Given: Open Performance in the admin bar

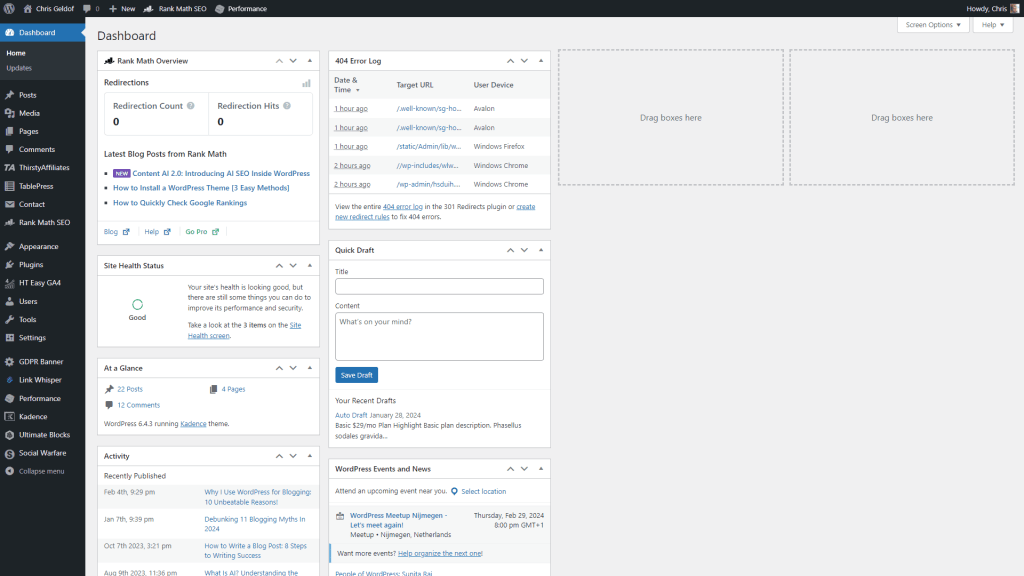Looking at the screenshot, I should (241, 8).
